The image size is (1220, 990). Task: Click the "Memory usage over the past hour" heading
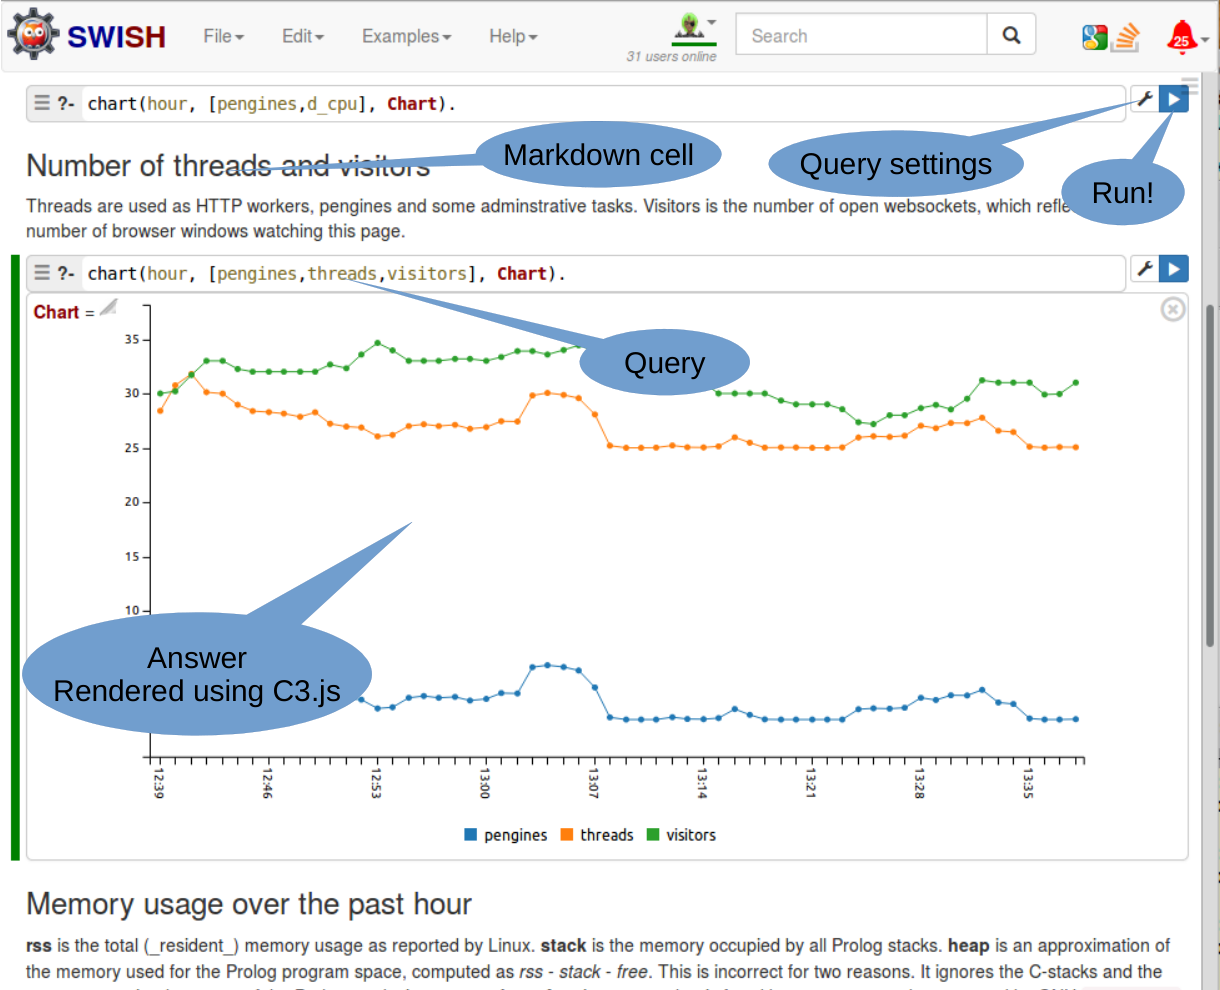point(249,904)
